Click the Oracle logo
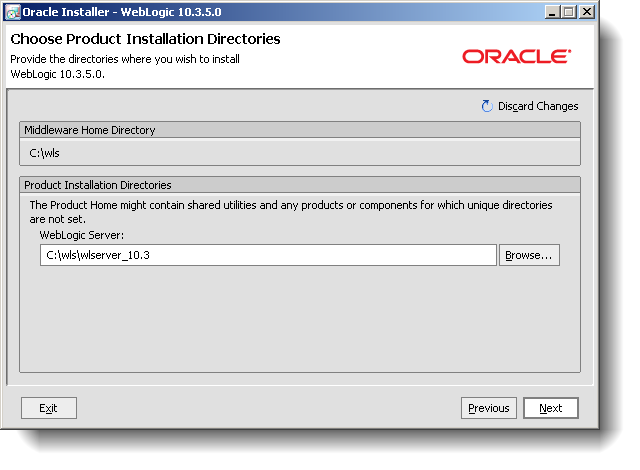The height and width of the screenshot is (470, 640). 516,56
